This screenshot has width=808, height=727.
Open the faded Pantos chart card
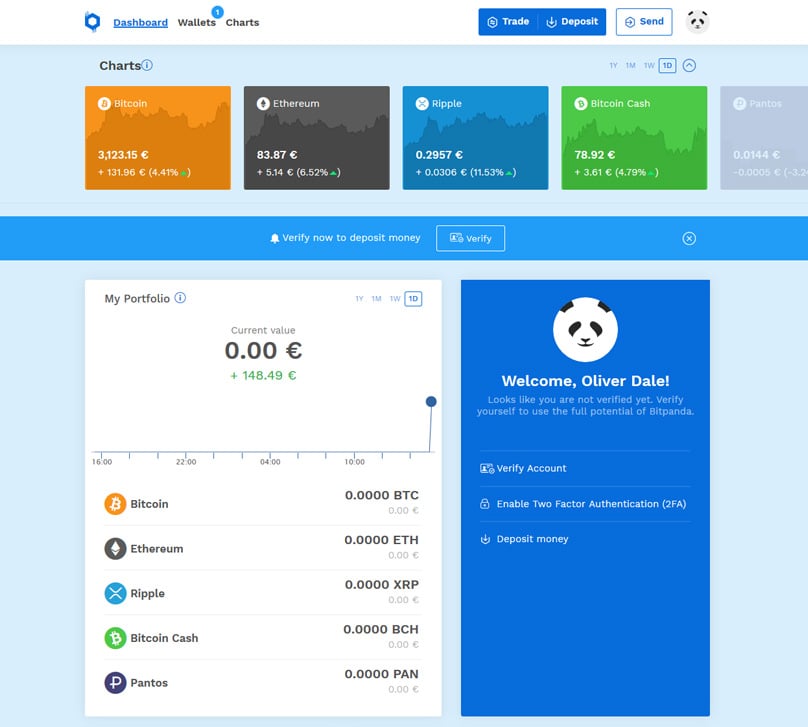tap(764, 138)
